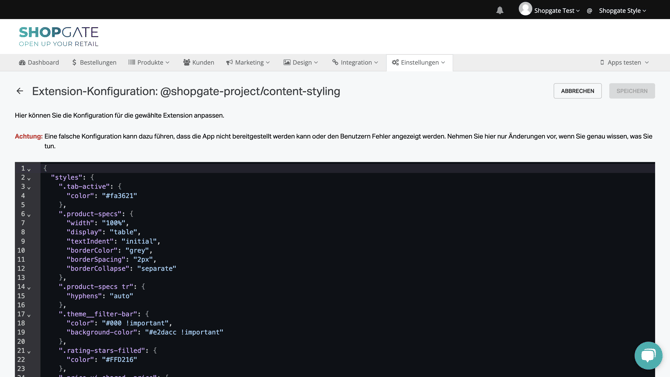The width and height of the screenshot is (670, 377).
Task: Click the globe icon beside Shopgate Style
Action: (590, 11)
